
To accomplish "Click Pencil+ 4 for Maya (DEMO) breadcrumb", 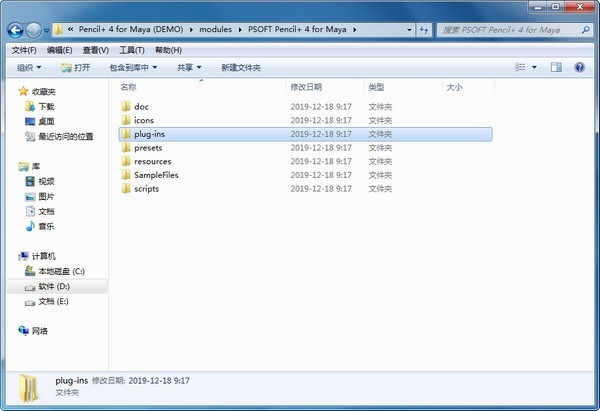I will click(x=131, y=29).
